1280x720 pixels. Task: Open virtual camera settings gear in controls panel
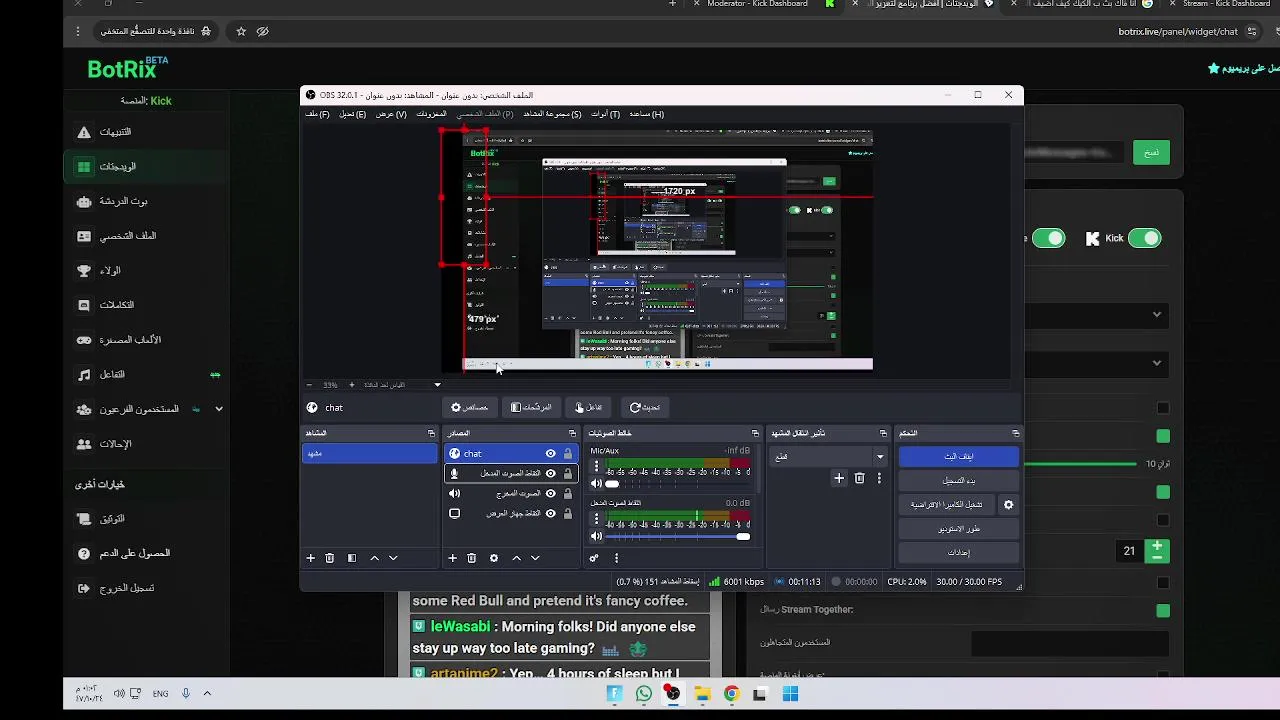1008,505
